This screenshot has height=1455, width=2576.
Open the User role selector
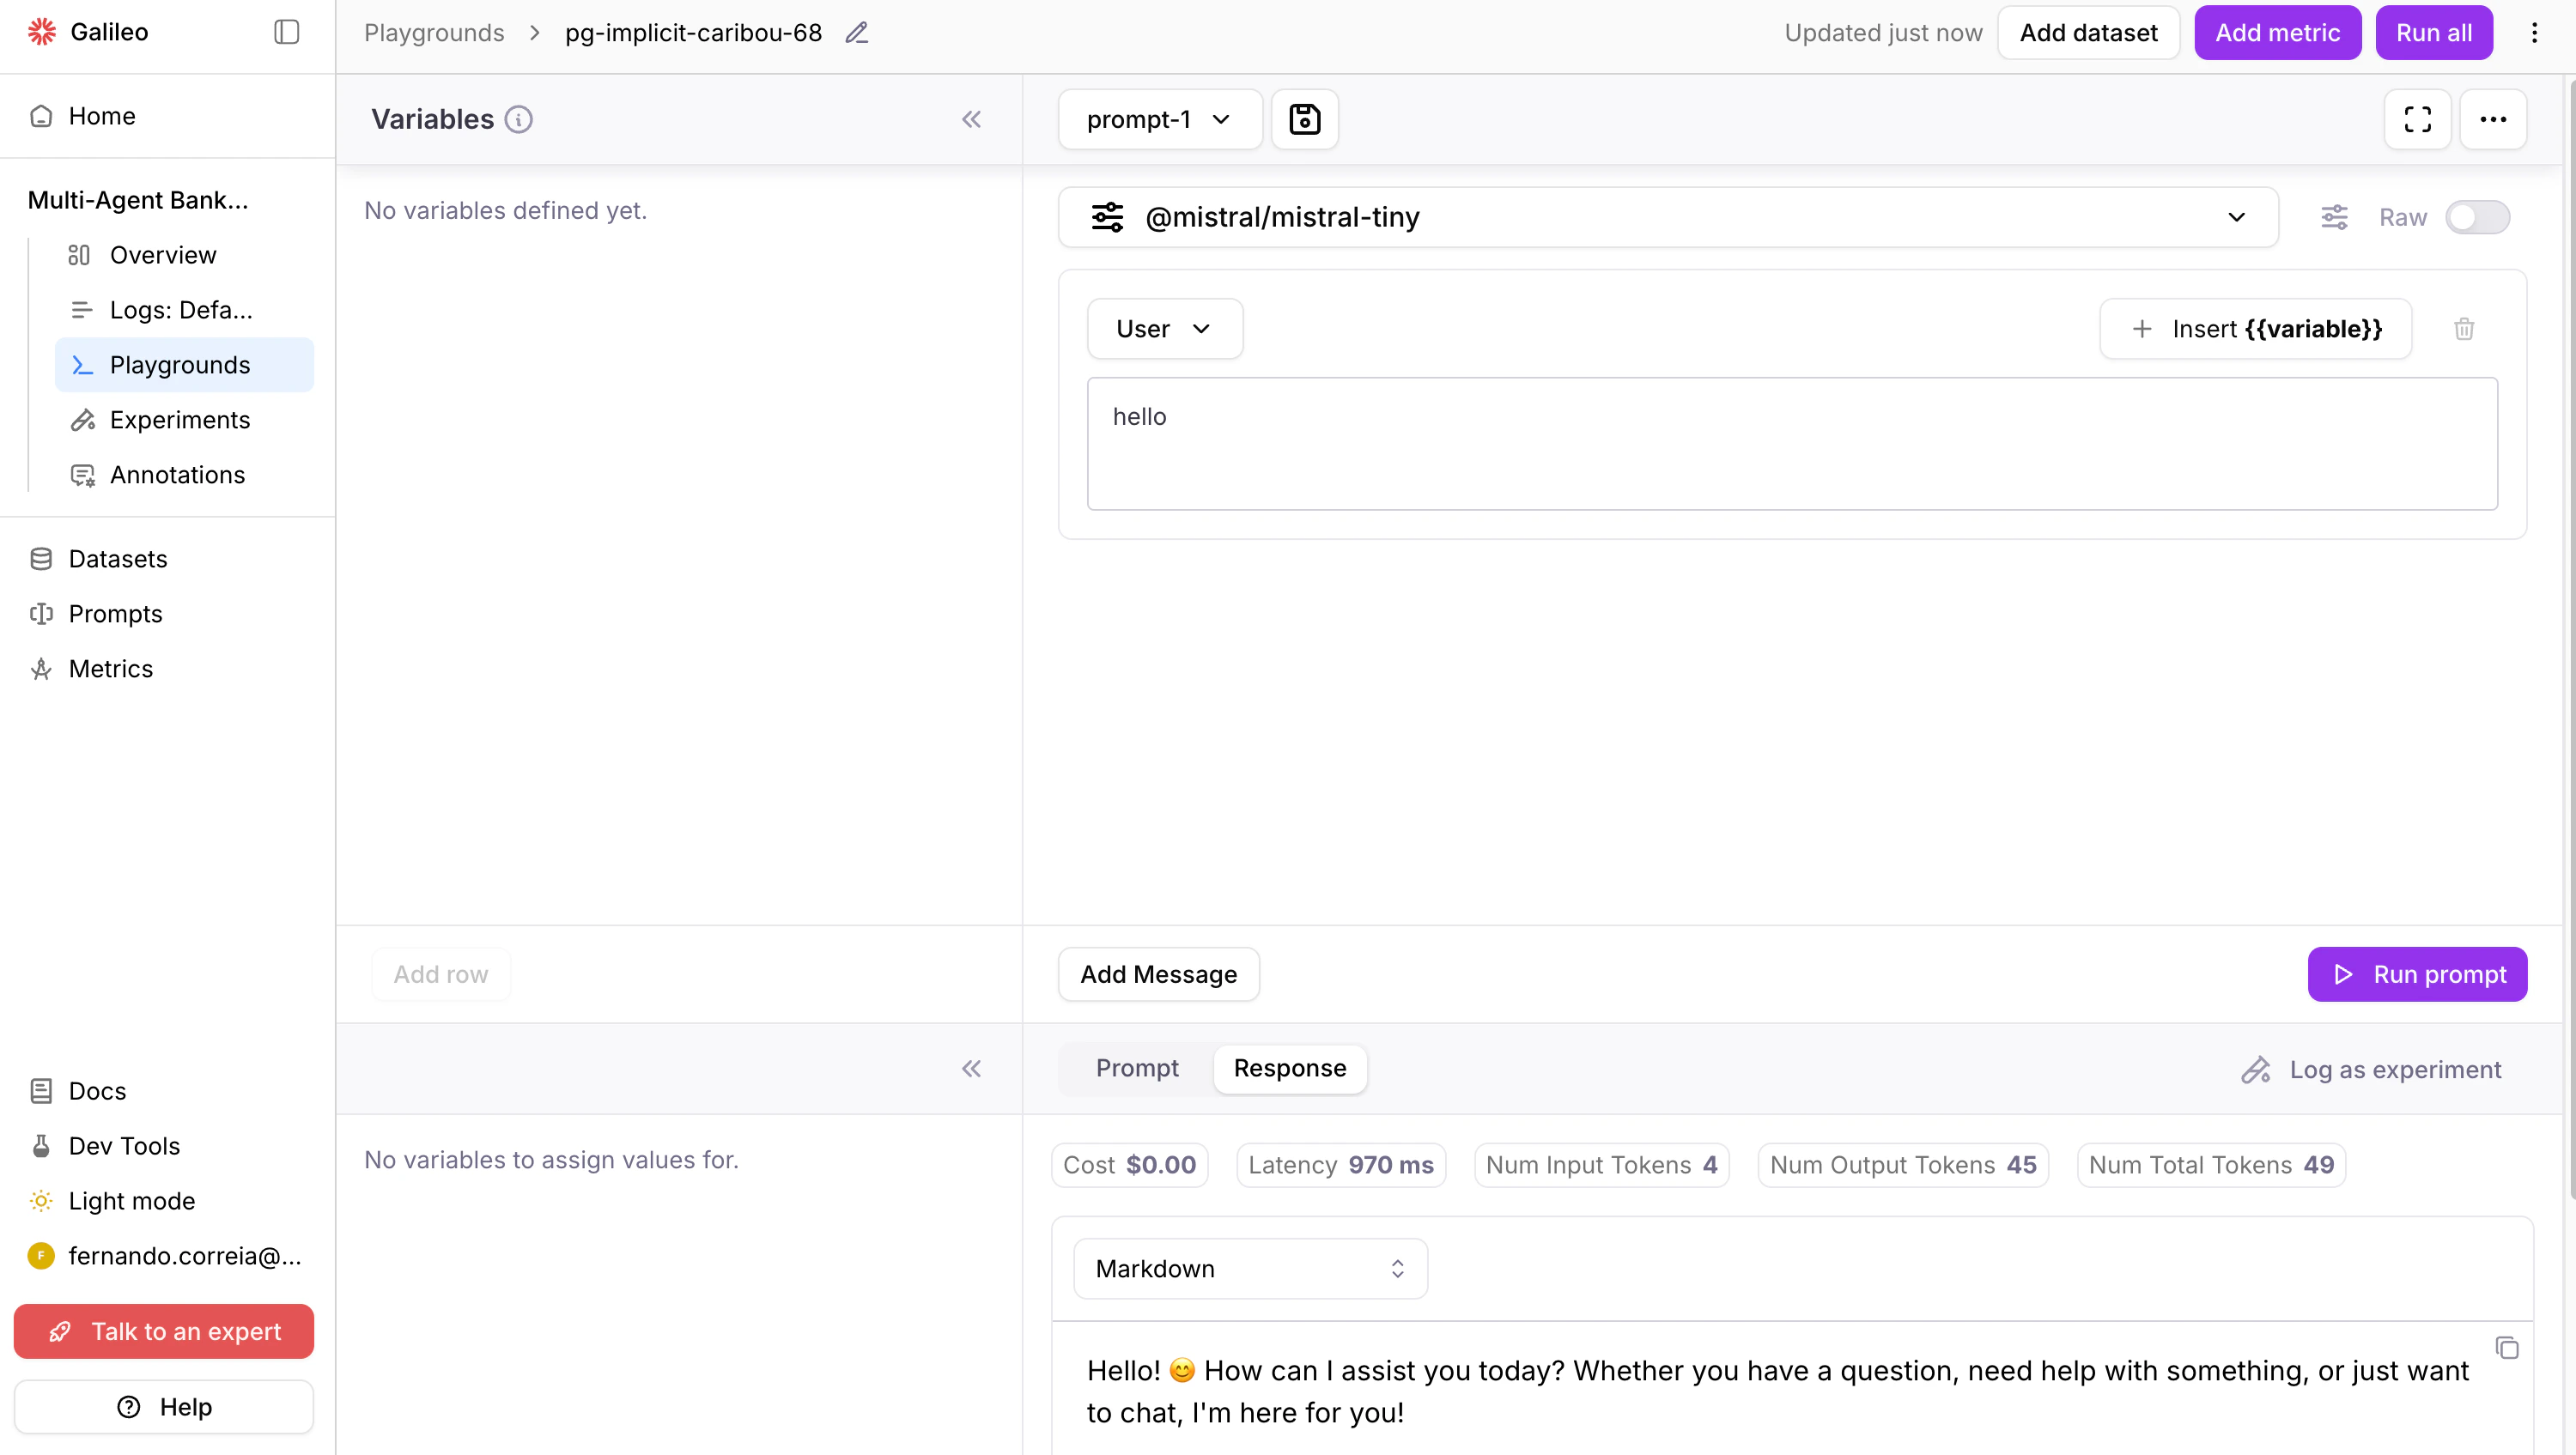(1164, 328)
